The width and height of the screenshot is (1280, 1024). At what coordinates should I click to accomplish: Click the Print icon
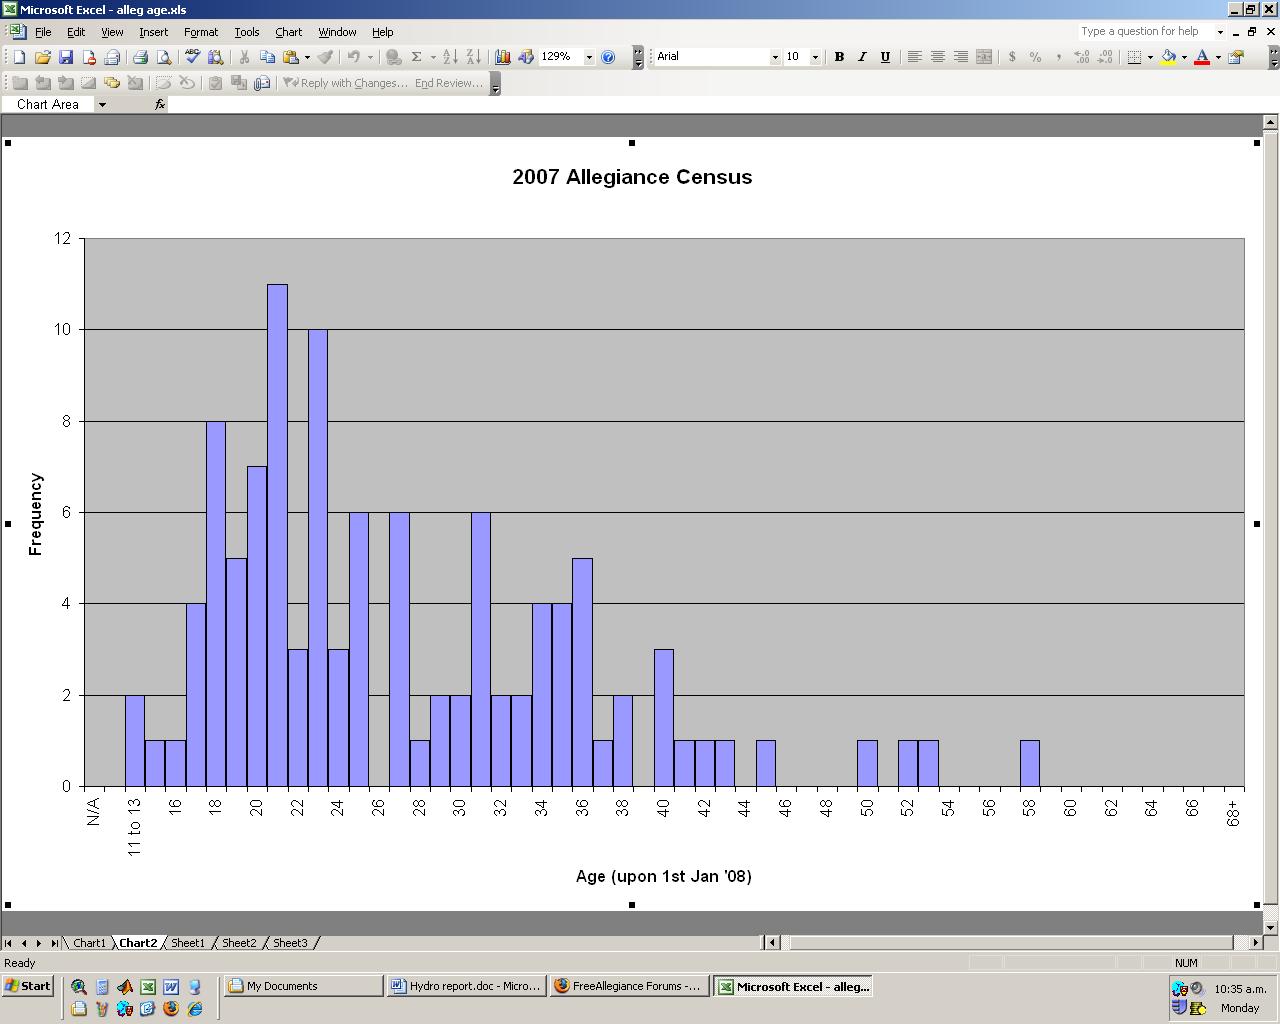pyautogui.click(x=141, y=57)
